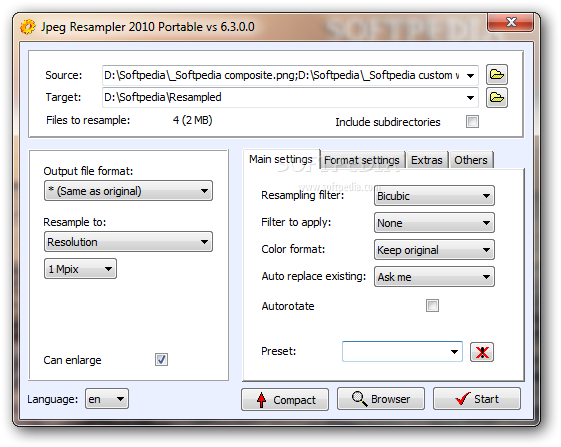Open the Preset combo box

point(402,351)
